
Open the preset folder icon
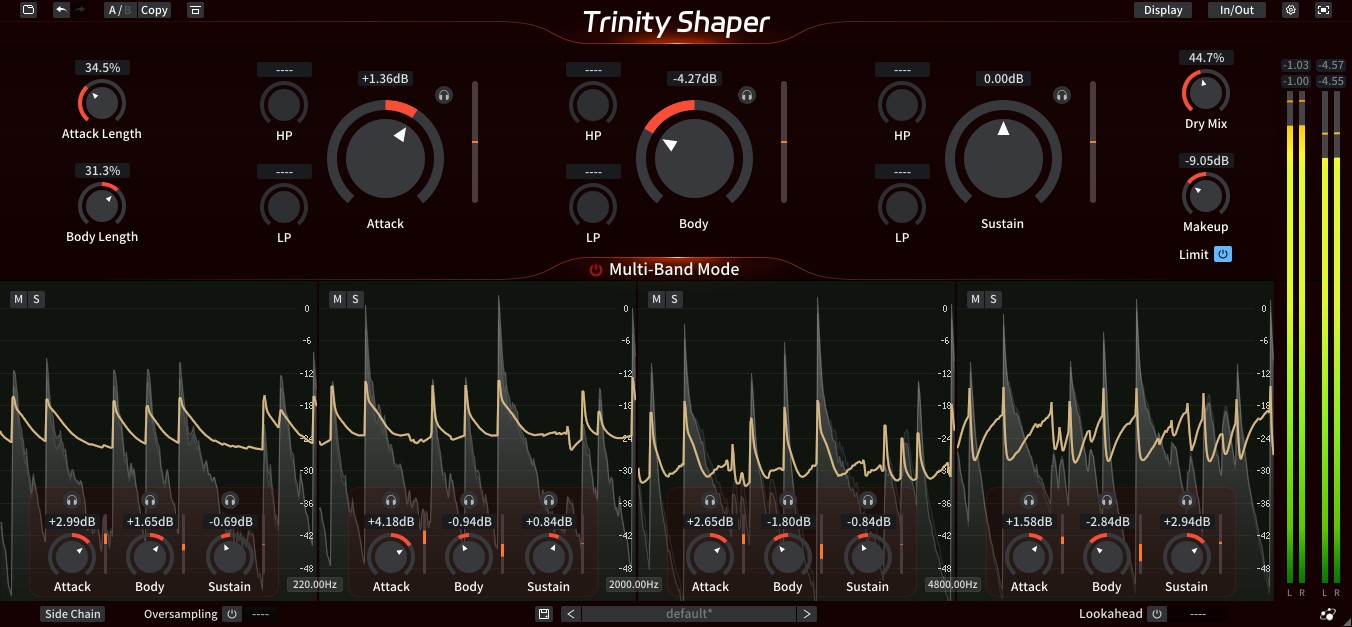tap(28, 10)
